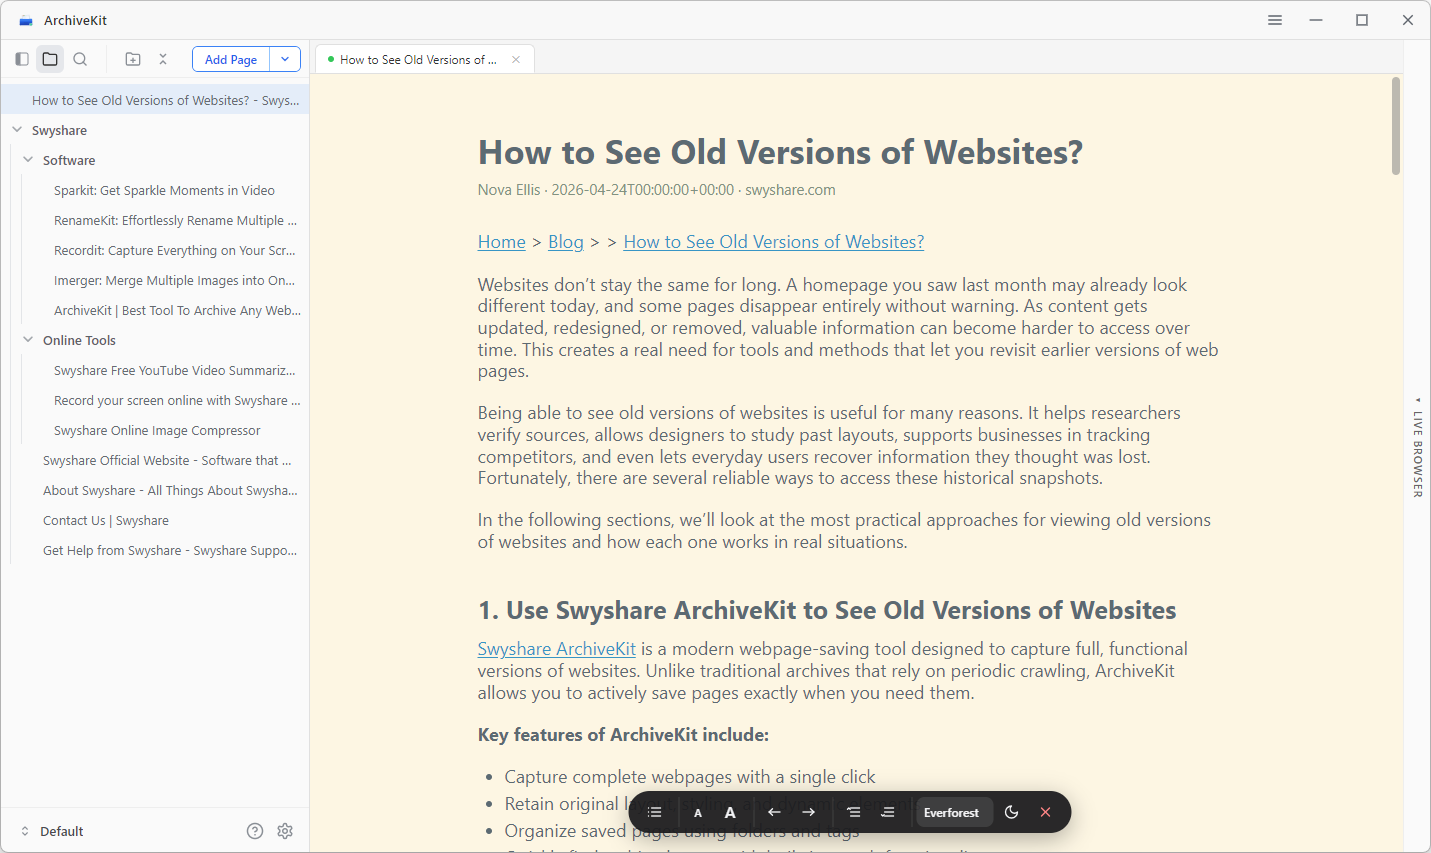The image size is (1431, 853).
Task: Click the vertical scrollbar thumb in article
Action: click(1396, 126)
